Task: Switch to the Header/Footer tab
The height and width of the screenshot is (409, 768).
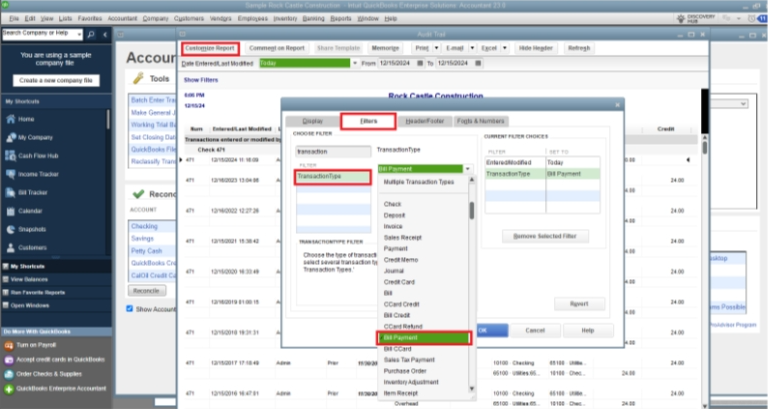Action: 425,121
